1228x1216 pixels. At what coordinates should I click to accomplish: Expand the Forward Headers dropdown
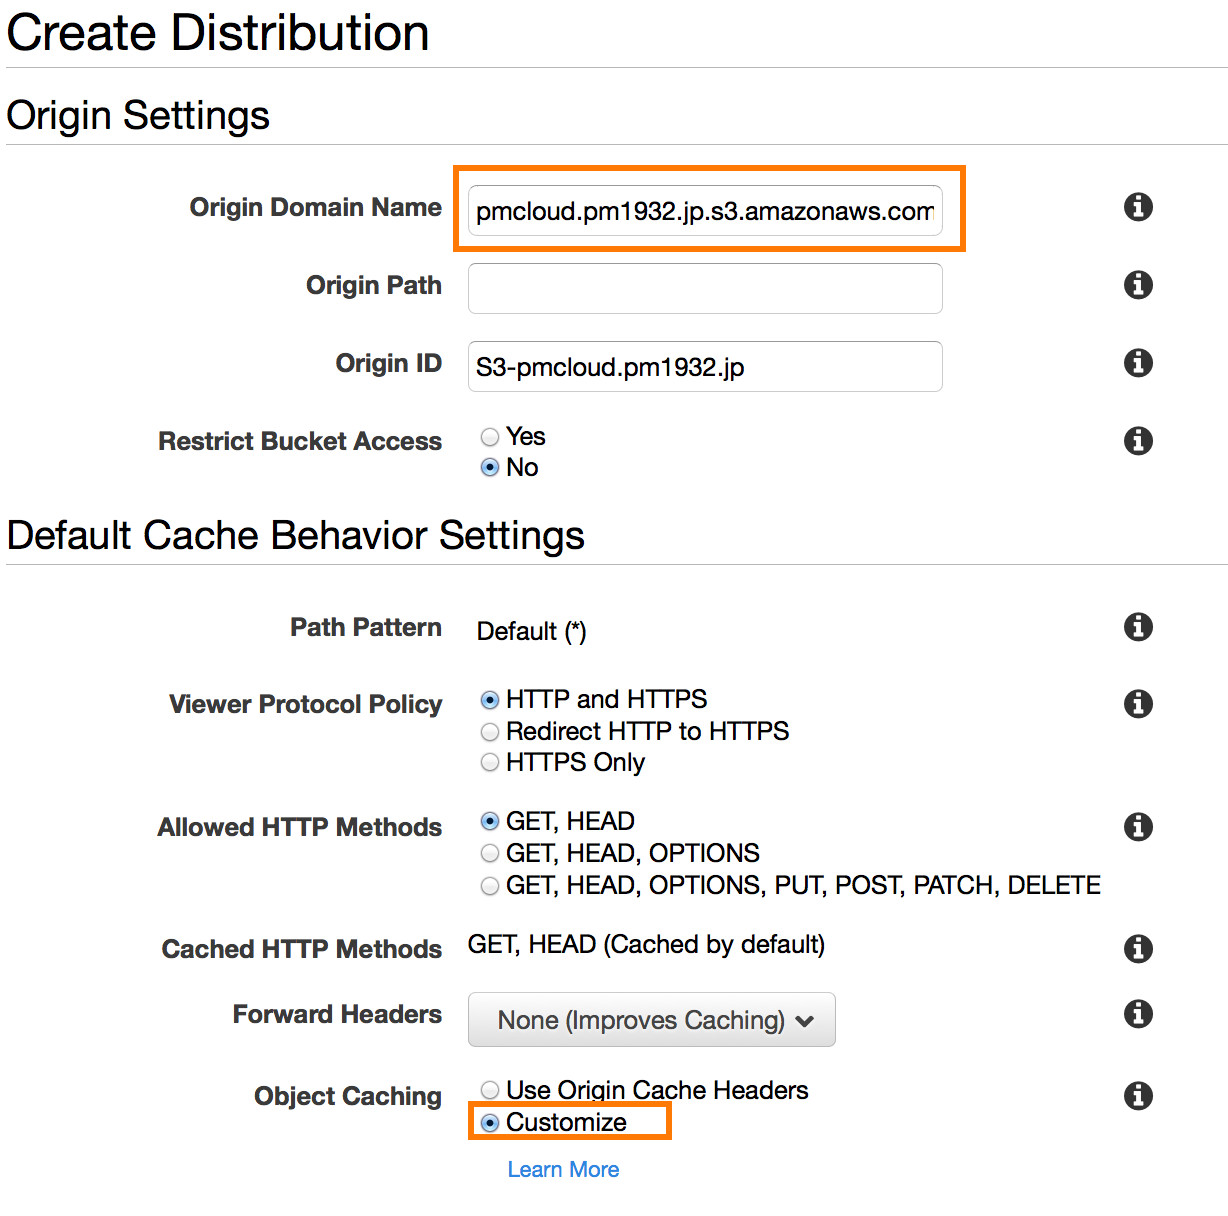point(652,1020)
